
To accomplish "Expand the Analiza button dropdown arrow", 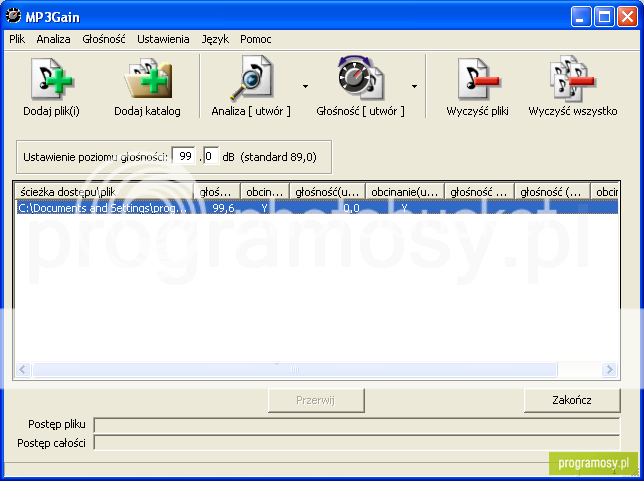I will click(x=305, y=86).
